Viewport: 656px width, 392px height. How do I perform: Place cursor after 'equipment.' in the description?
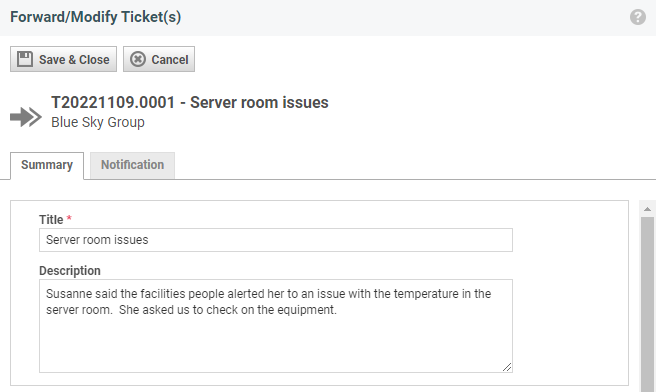pyautogui.click(x=338, y=310)
